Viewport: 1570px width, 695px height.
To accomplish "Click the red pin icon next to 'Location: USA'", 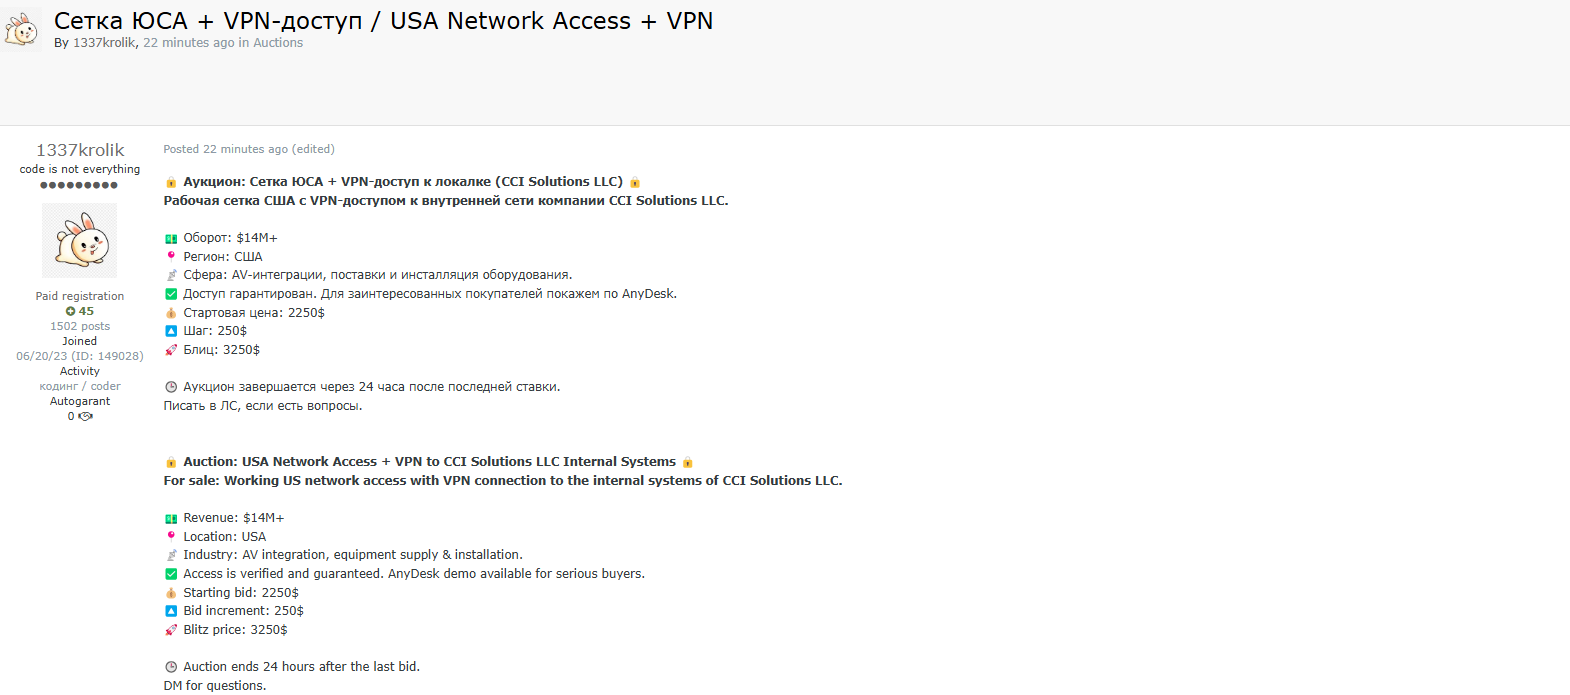I will click(x=171, y=536).
